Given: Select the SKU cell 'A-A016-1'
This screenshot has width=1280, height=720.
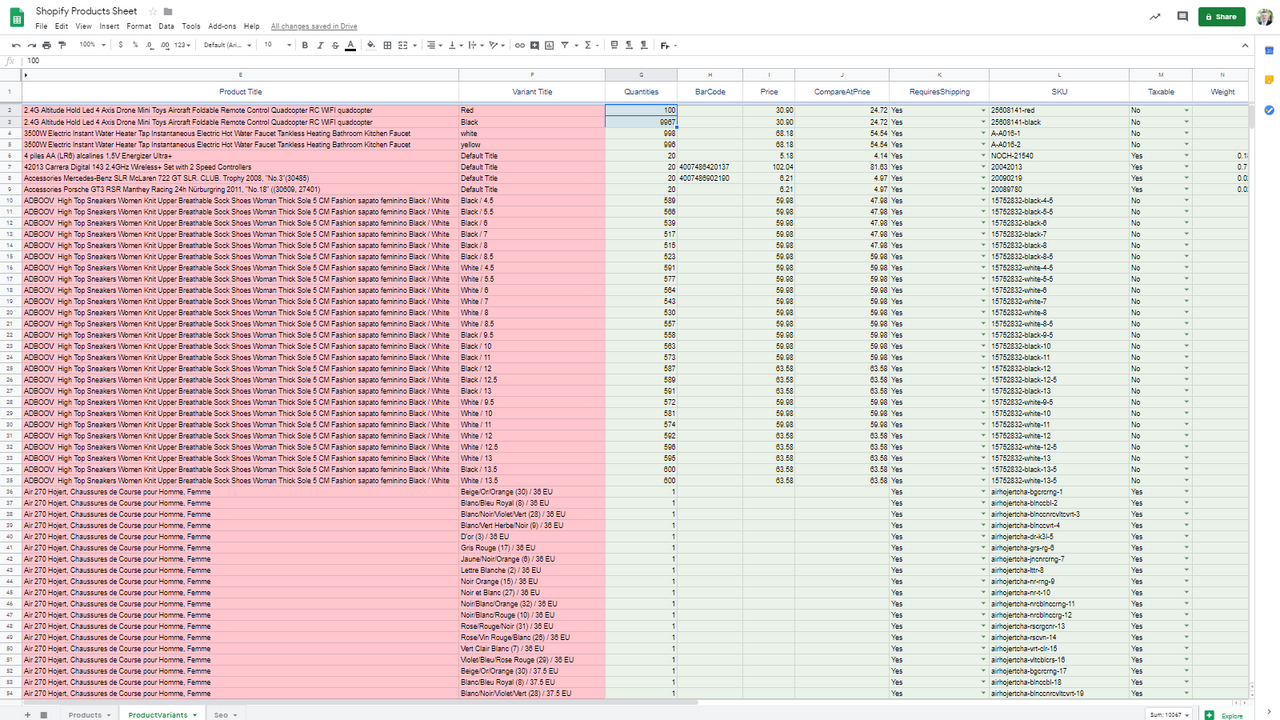Looking at the screenshot, I should point(1059,133).
